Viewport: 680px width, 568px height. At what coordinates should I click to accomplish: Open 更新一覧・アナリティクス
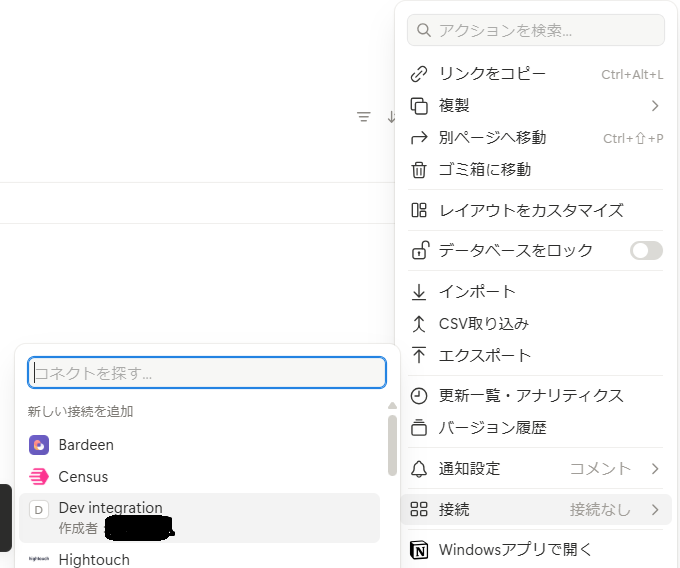click(x=531, y=396)
